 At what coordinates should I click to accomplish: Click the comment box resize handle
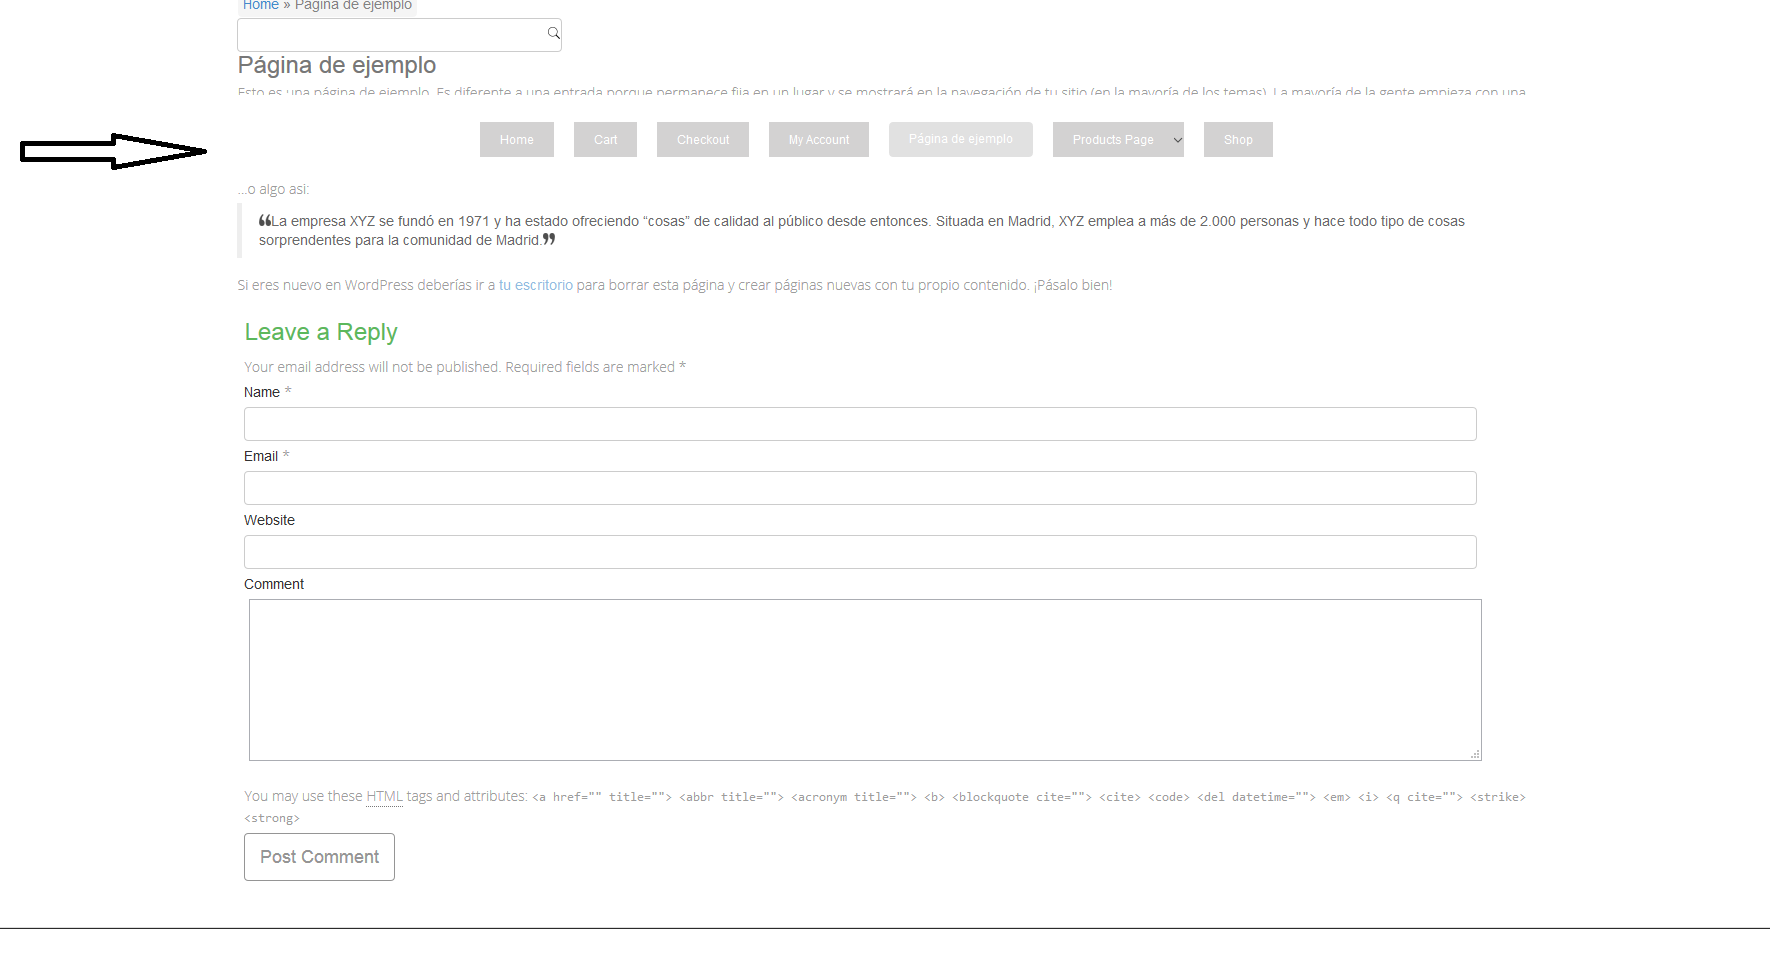(x=1475, y=754)
